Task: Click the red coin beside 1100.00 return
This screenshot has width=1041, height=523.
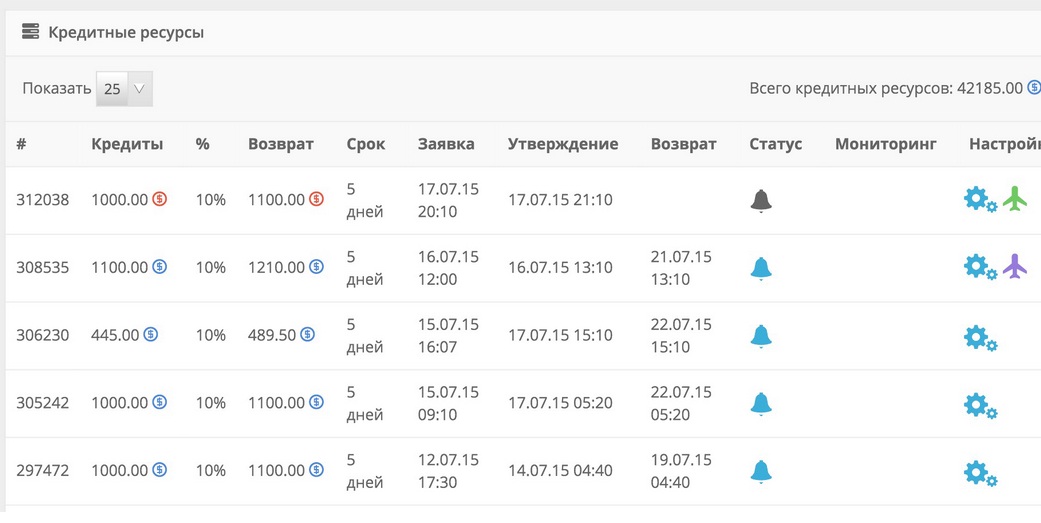Action: [x=316, y=200]
